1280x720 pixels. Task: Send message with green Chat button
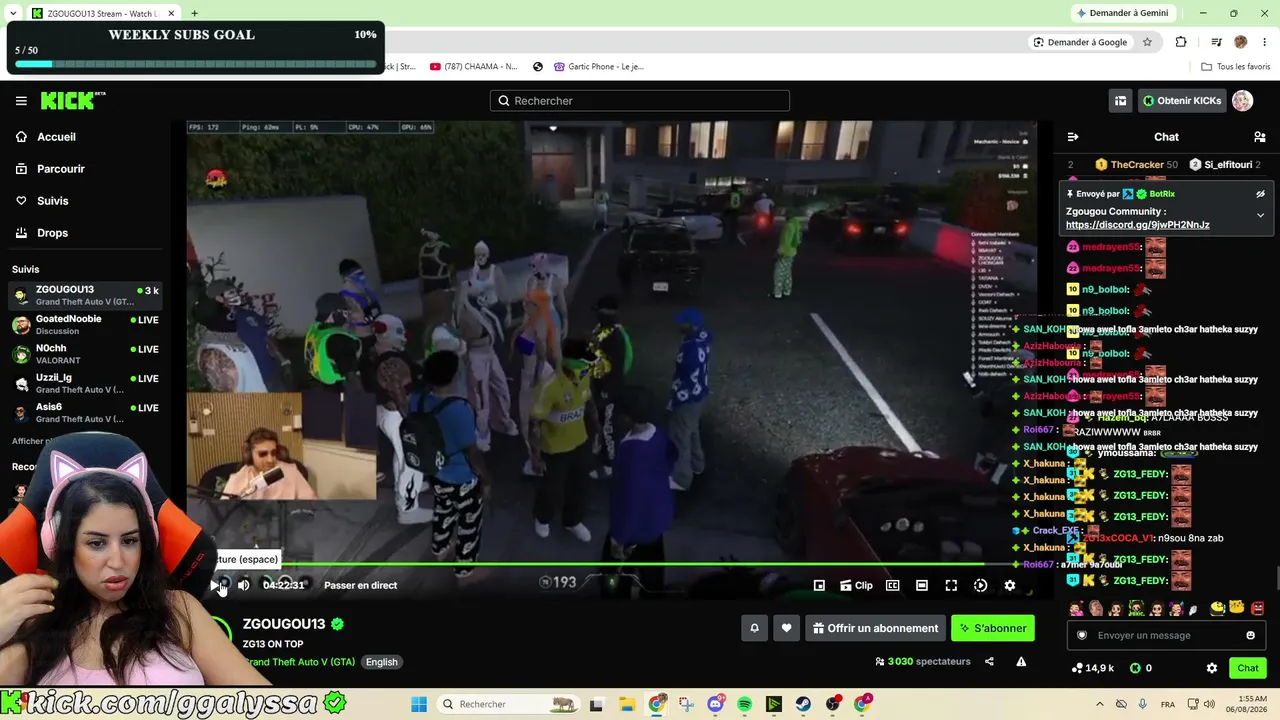pyautogui.click(x=1248, y=668)
